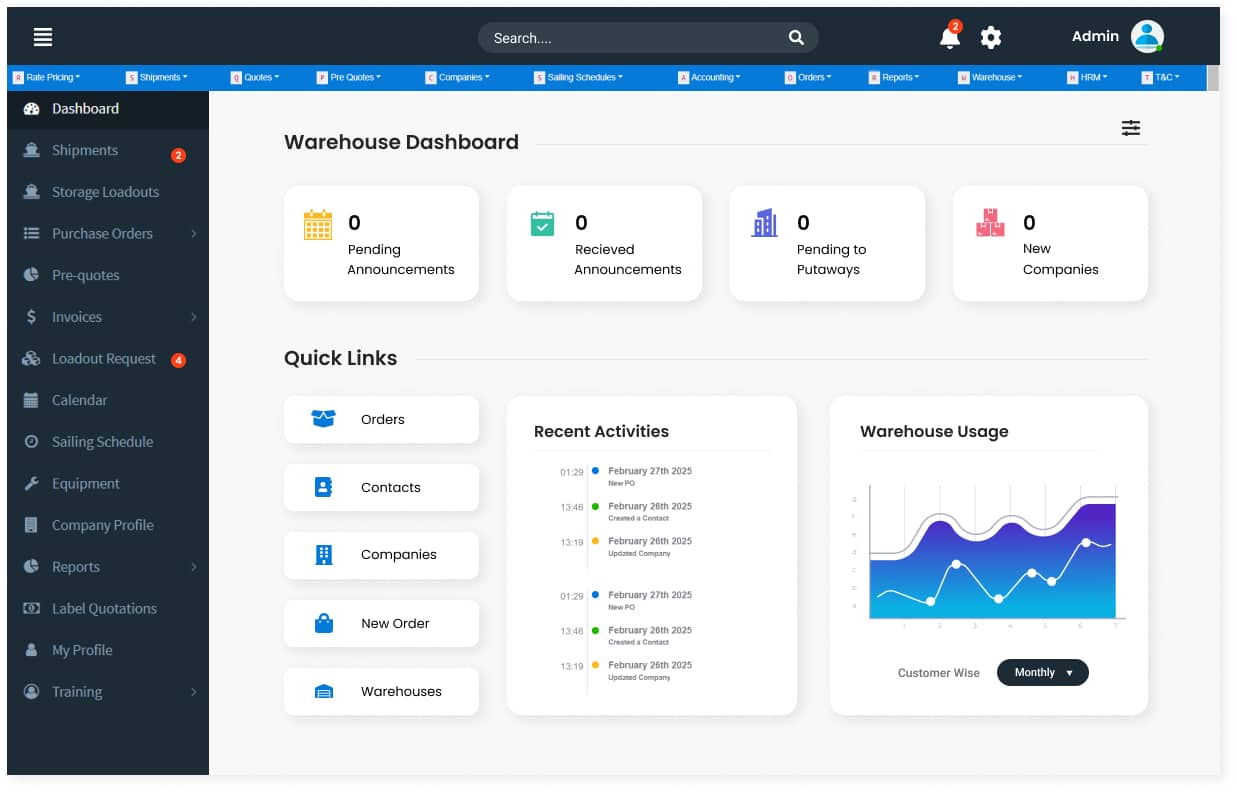Click the Orders quick link button
The width and height of the screenshot is (1237, 792).
(x=381, y=420)
